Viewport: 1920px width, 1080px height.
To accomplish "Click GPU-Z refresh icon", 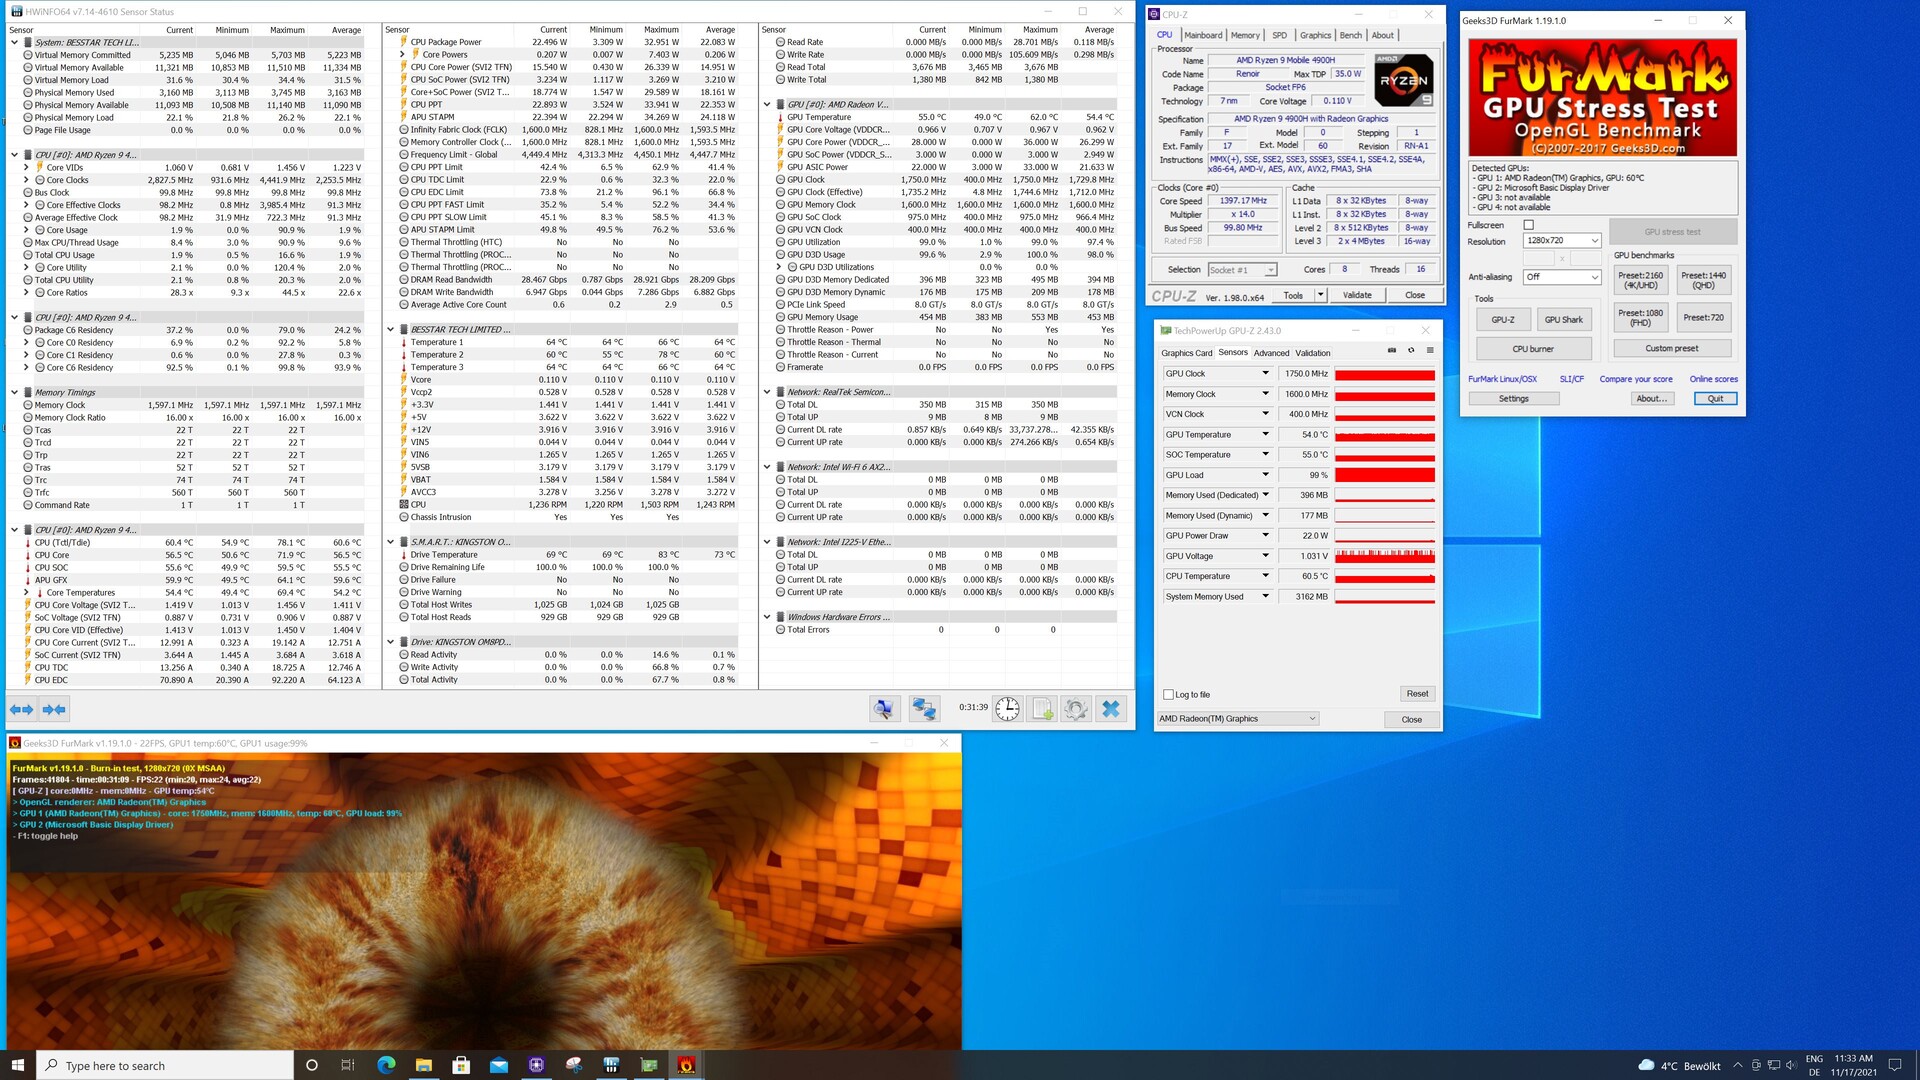I will point(1411,351).
